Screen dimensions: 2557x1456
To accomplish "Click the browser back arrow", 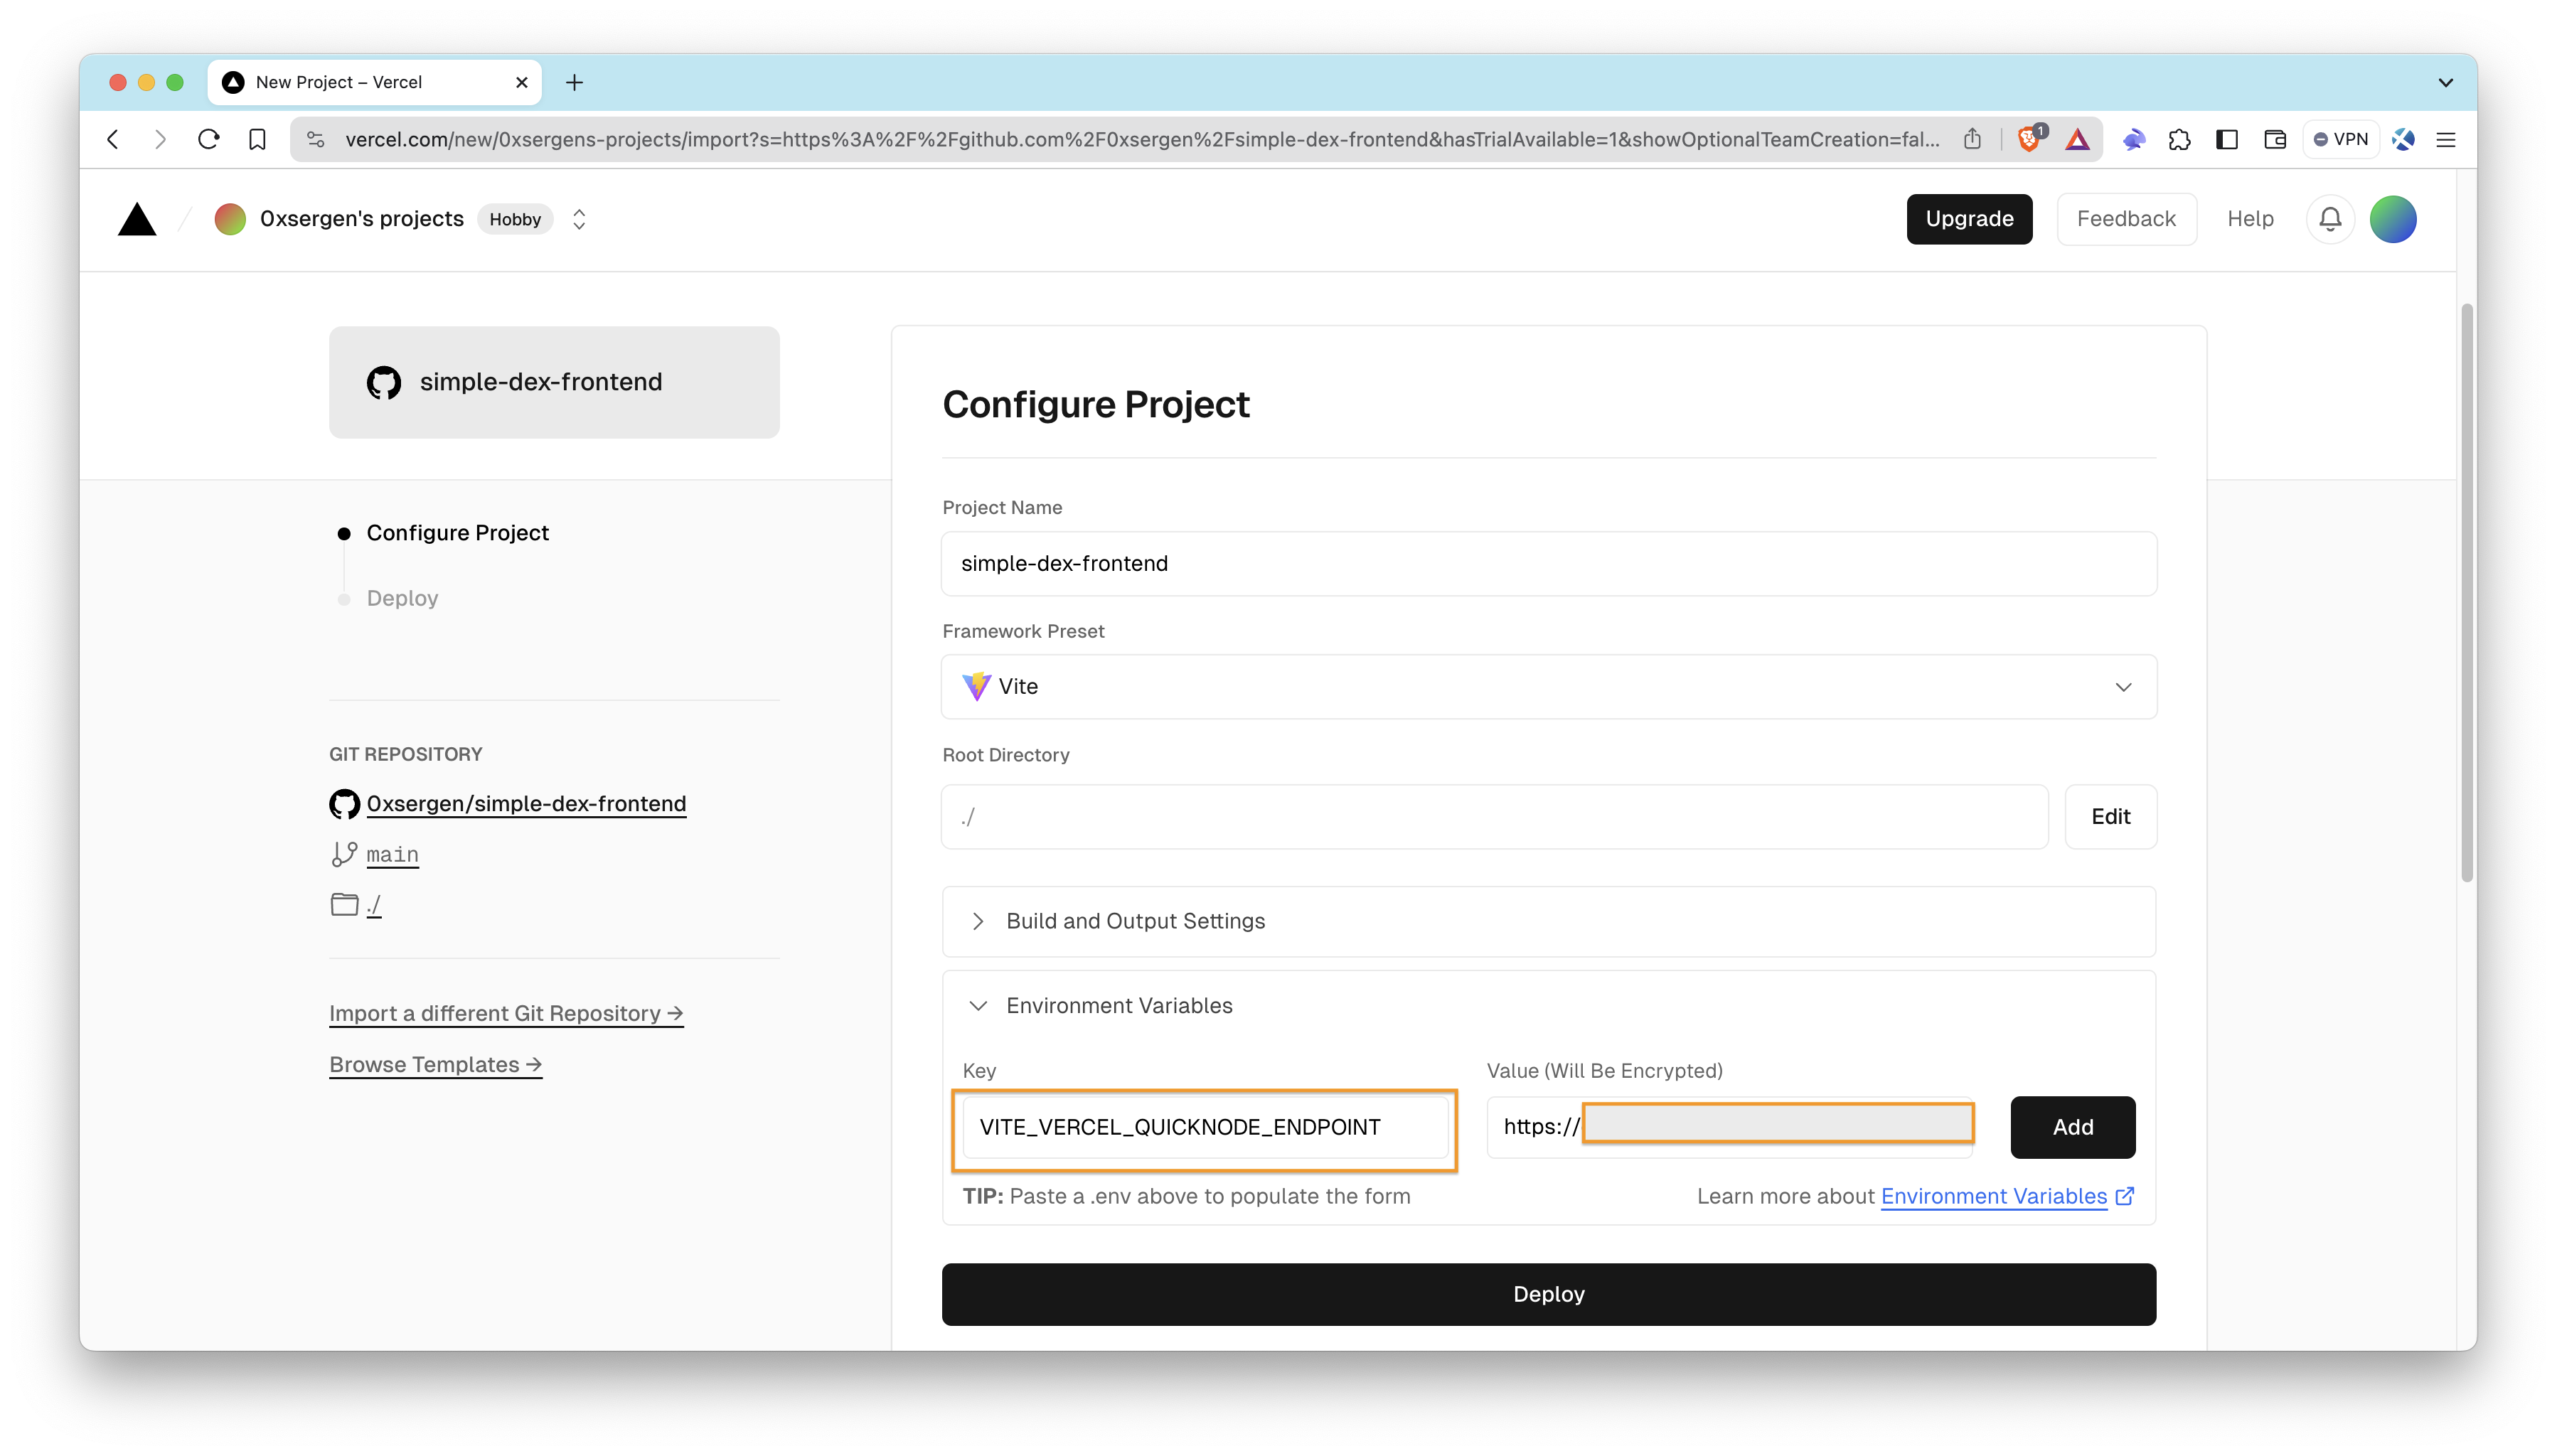I will pos(113,139).
